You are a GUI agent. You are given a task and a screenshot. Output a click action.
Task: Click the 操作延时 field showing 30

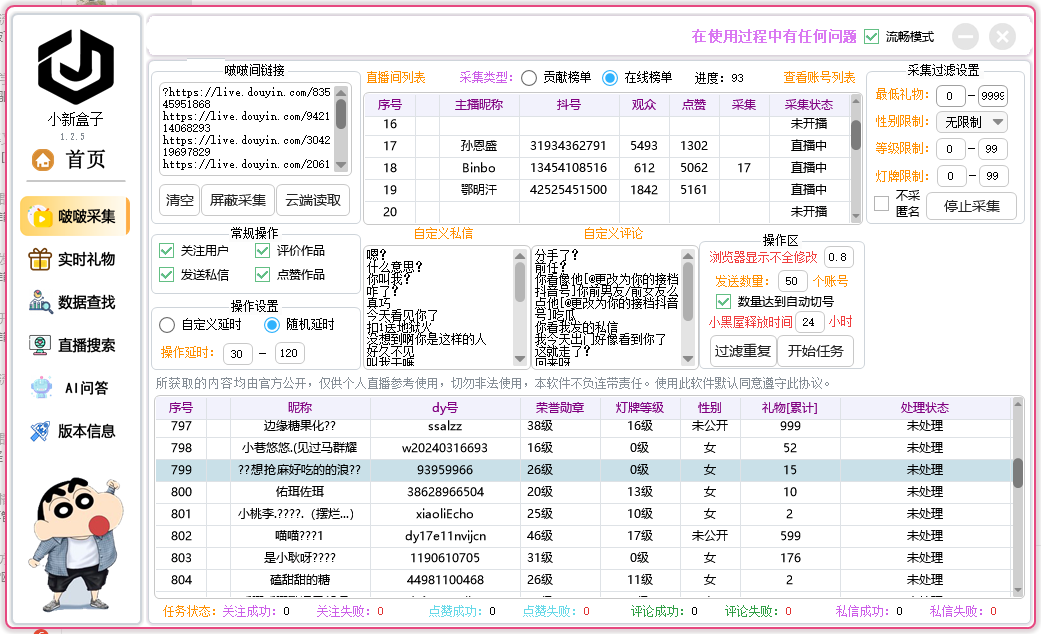coord(238,353)
